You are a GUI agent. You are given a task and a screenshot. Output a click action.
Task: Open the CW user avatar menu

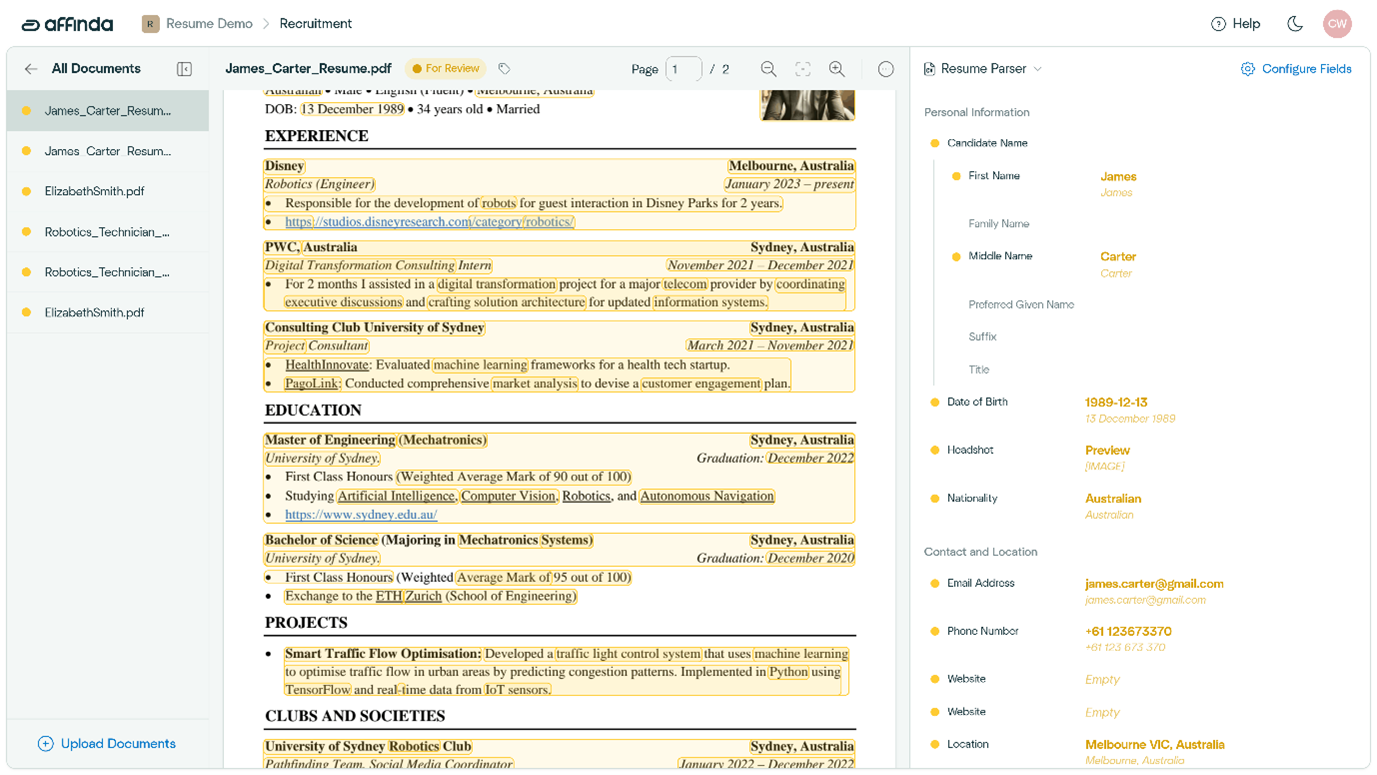(1337, 24)
